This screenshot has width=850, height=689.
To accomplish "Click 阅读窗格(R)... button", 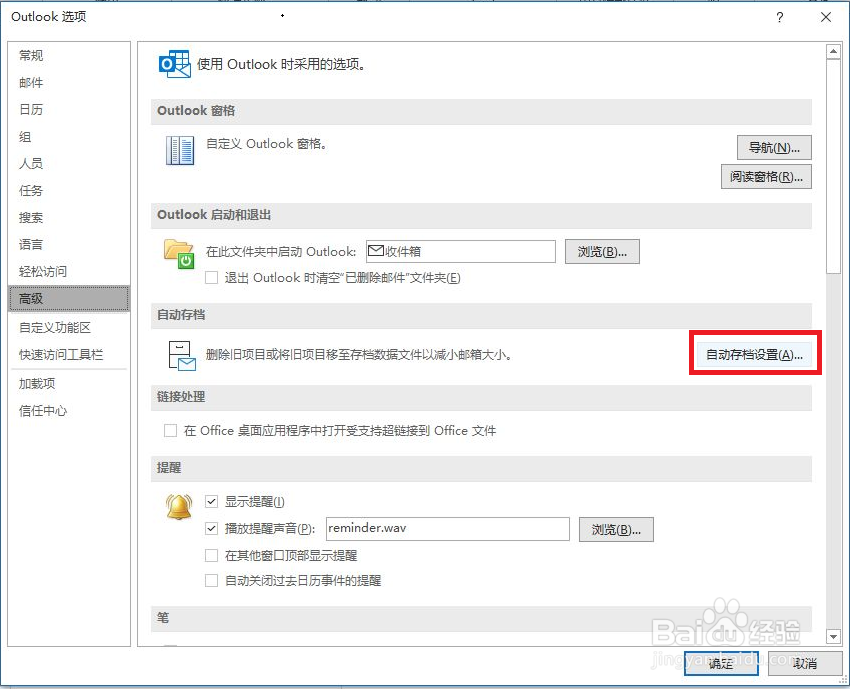I will point(766,177).
